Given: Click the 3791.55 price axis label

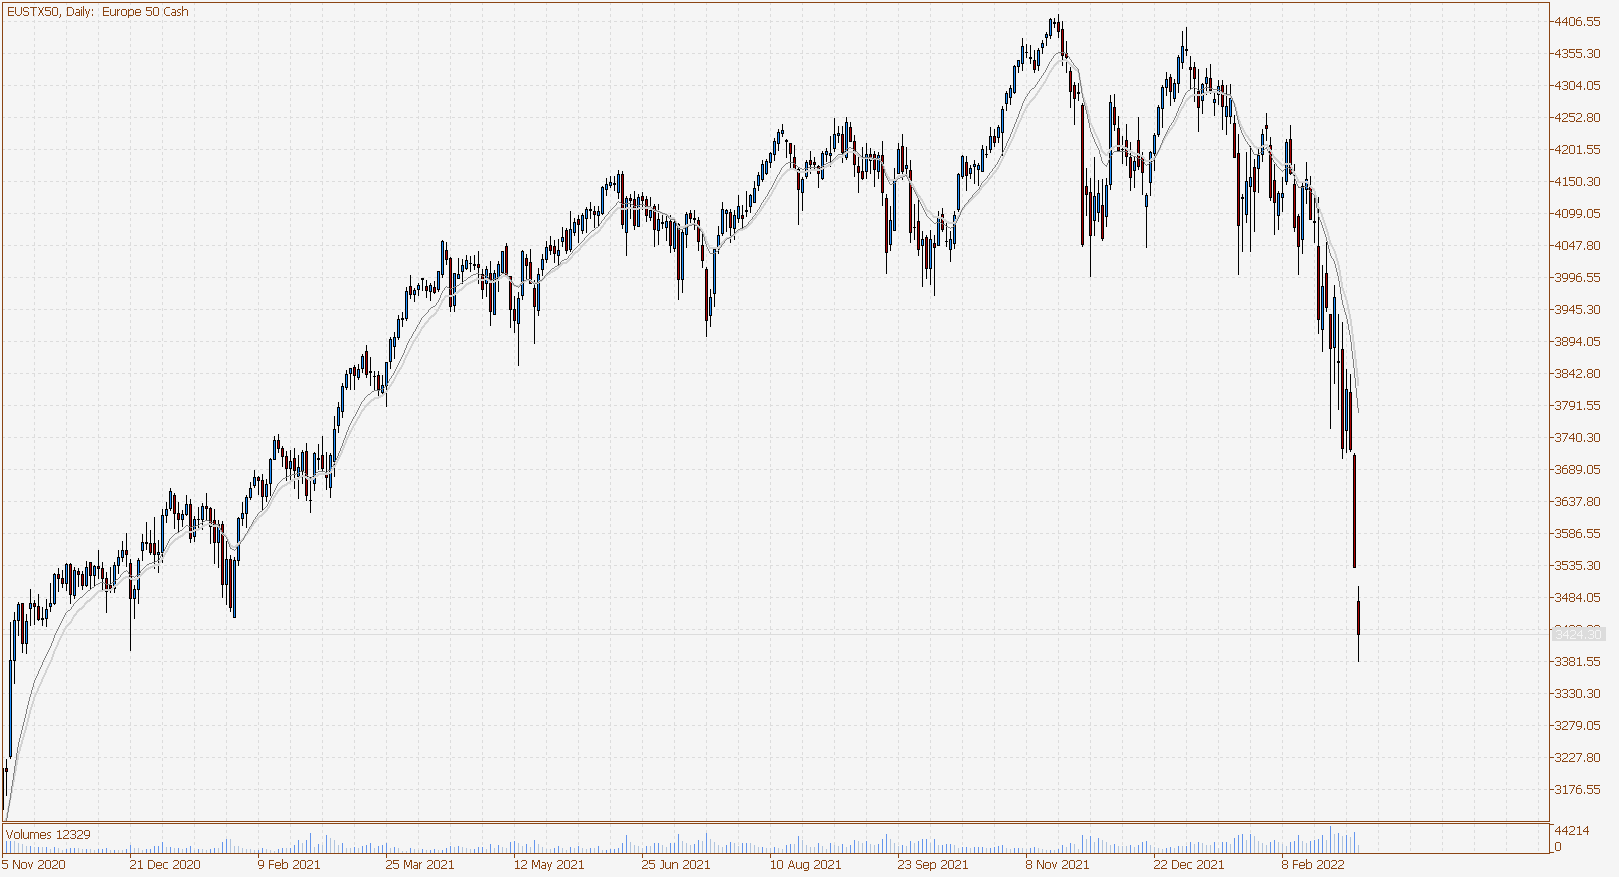Looking at the screenshot, I should tap(1577, 405).
